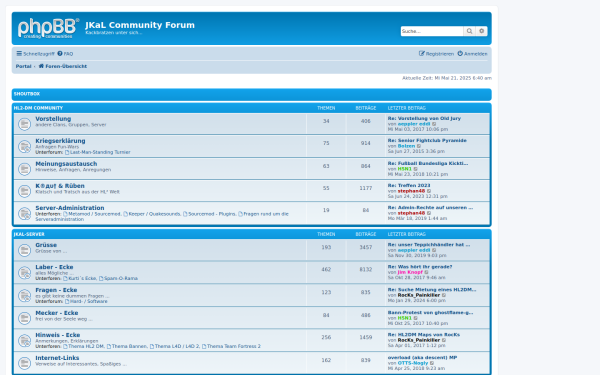Click the Registrieren link
This screenshot has width=600, height=375.
point(436,54)
